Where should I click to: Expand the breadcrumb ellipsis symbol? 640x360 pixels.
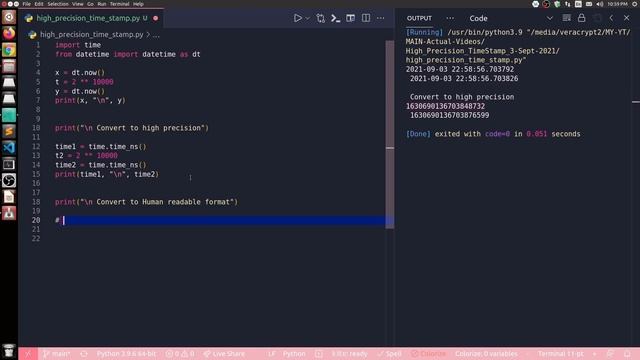click(156, 35)
